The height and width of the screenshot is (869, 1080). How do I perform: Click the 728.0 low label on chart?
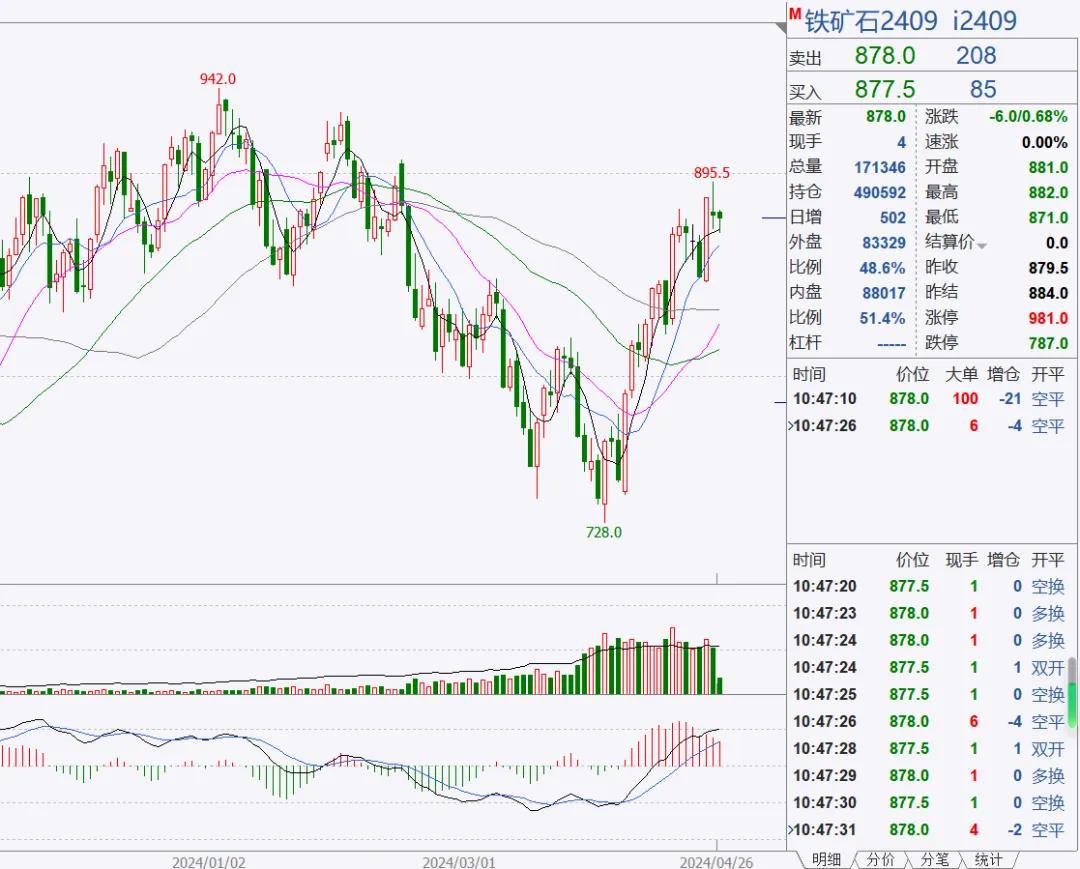click(603, 532)
